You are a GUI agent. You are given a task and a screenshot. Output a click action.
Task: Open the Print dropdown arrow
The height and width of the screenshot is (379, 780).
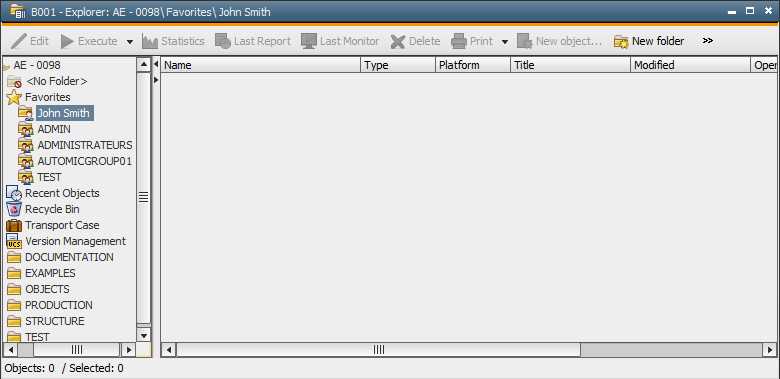(505, 42)
